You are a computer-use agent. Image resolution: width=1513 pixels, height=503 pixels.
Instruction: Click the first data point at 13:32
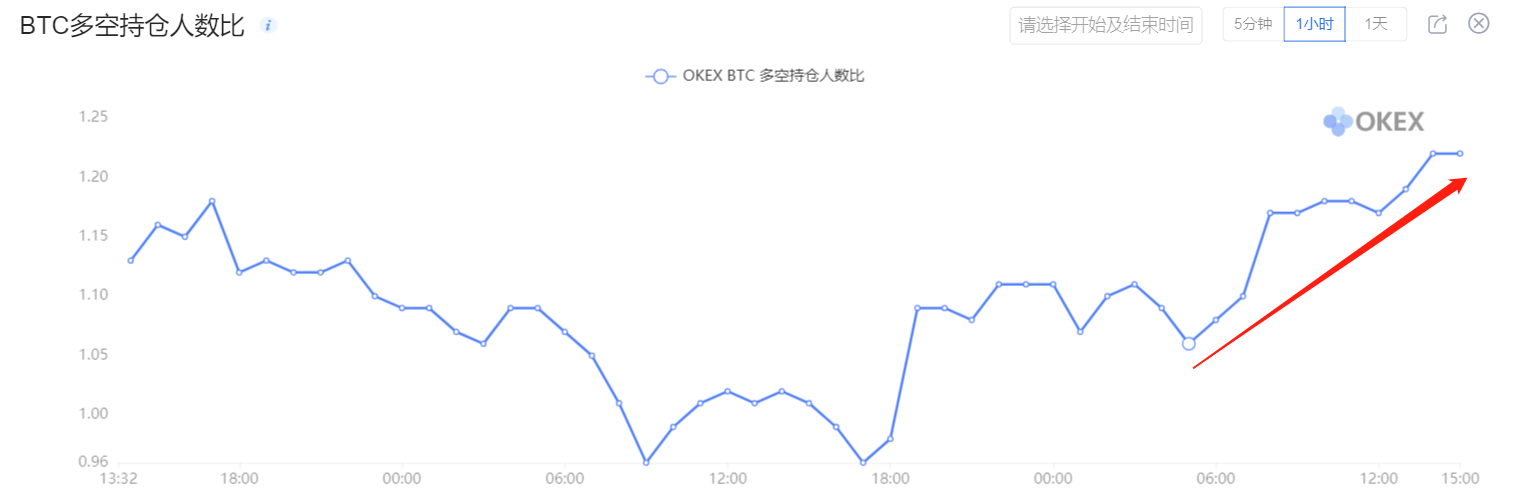[x=131, y=260]
